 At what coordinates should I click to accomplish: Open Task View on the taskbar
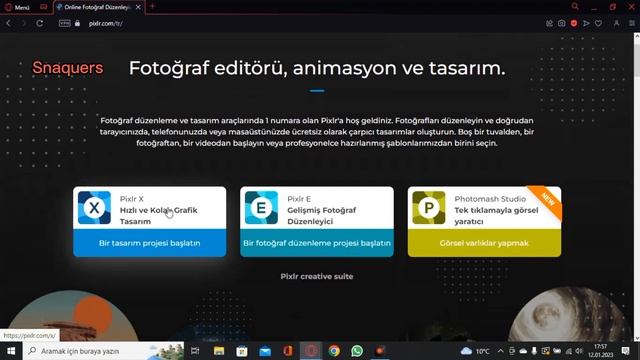tap(195, 351)
